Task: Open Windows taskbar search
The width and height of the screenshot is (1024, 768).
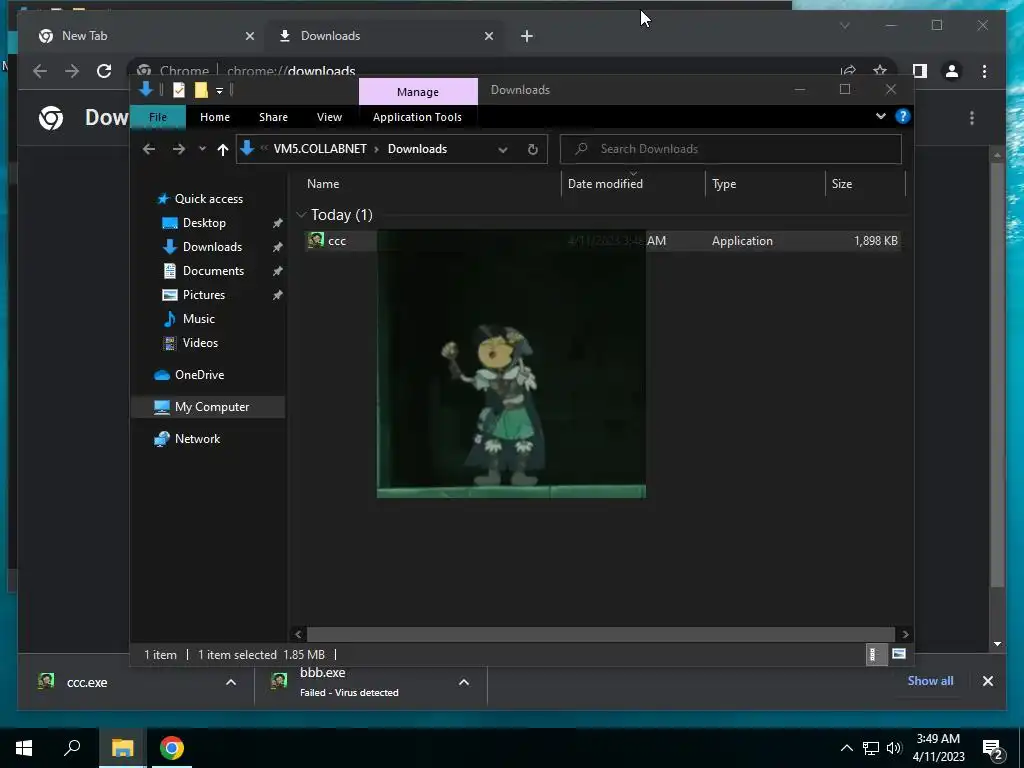Action: [x=72, y=748]
